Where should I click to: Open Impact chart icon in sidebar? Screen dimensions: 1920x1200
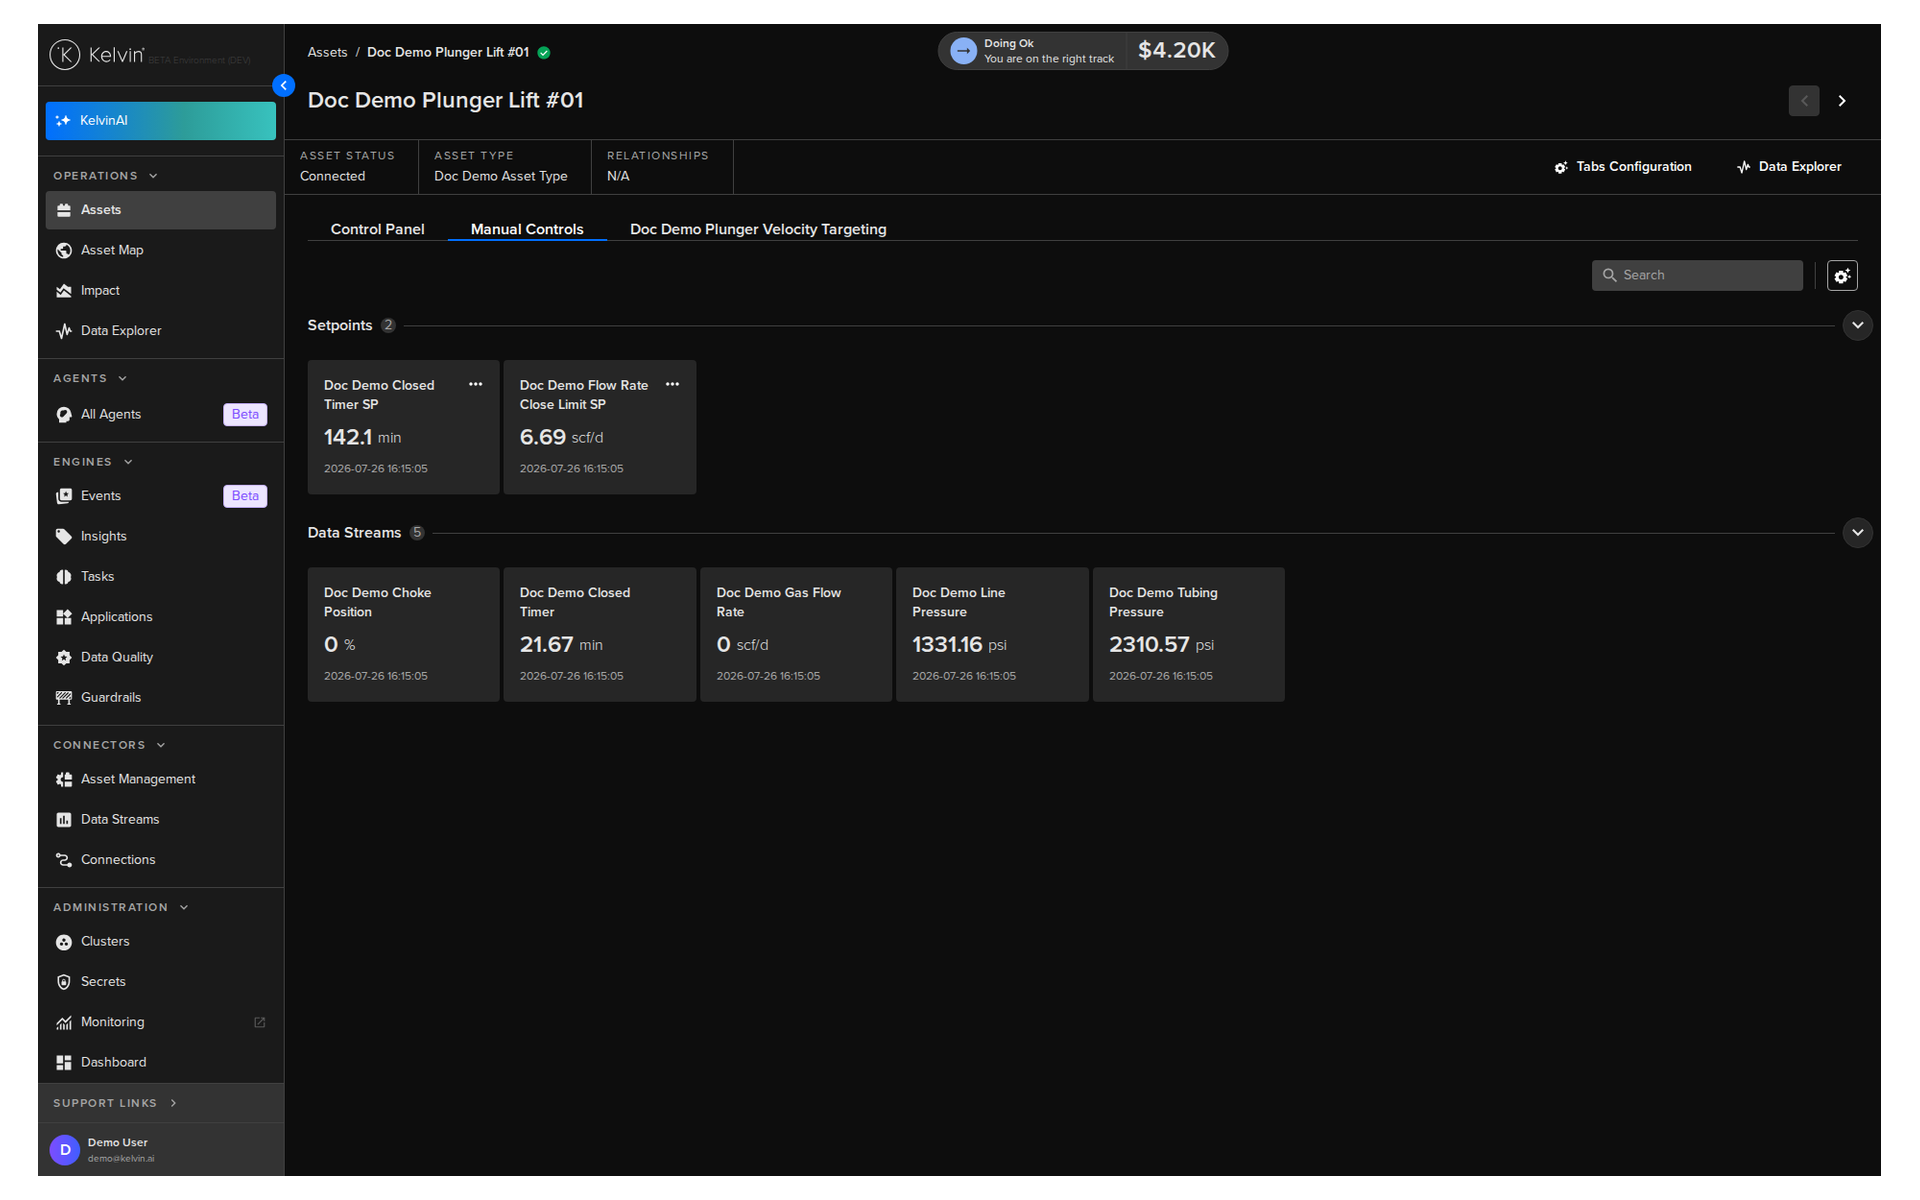pyautogui.click(x=64, y=291)
